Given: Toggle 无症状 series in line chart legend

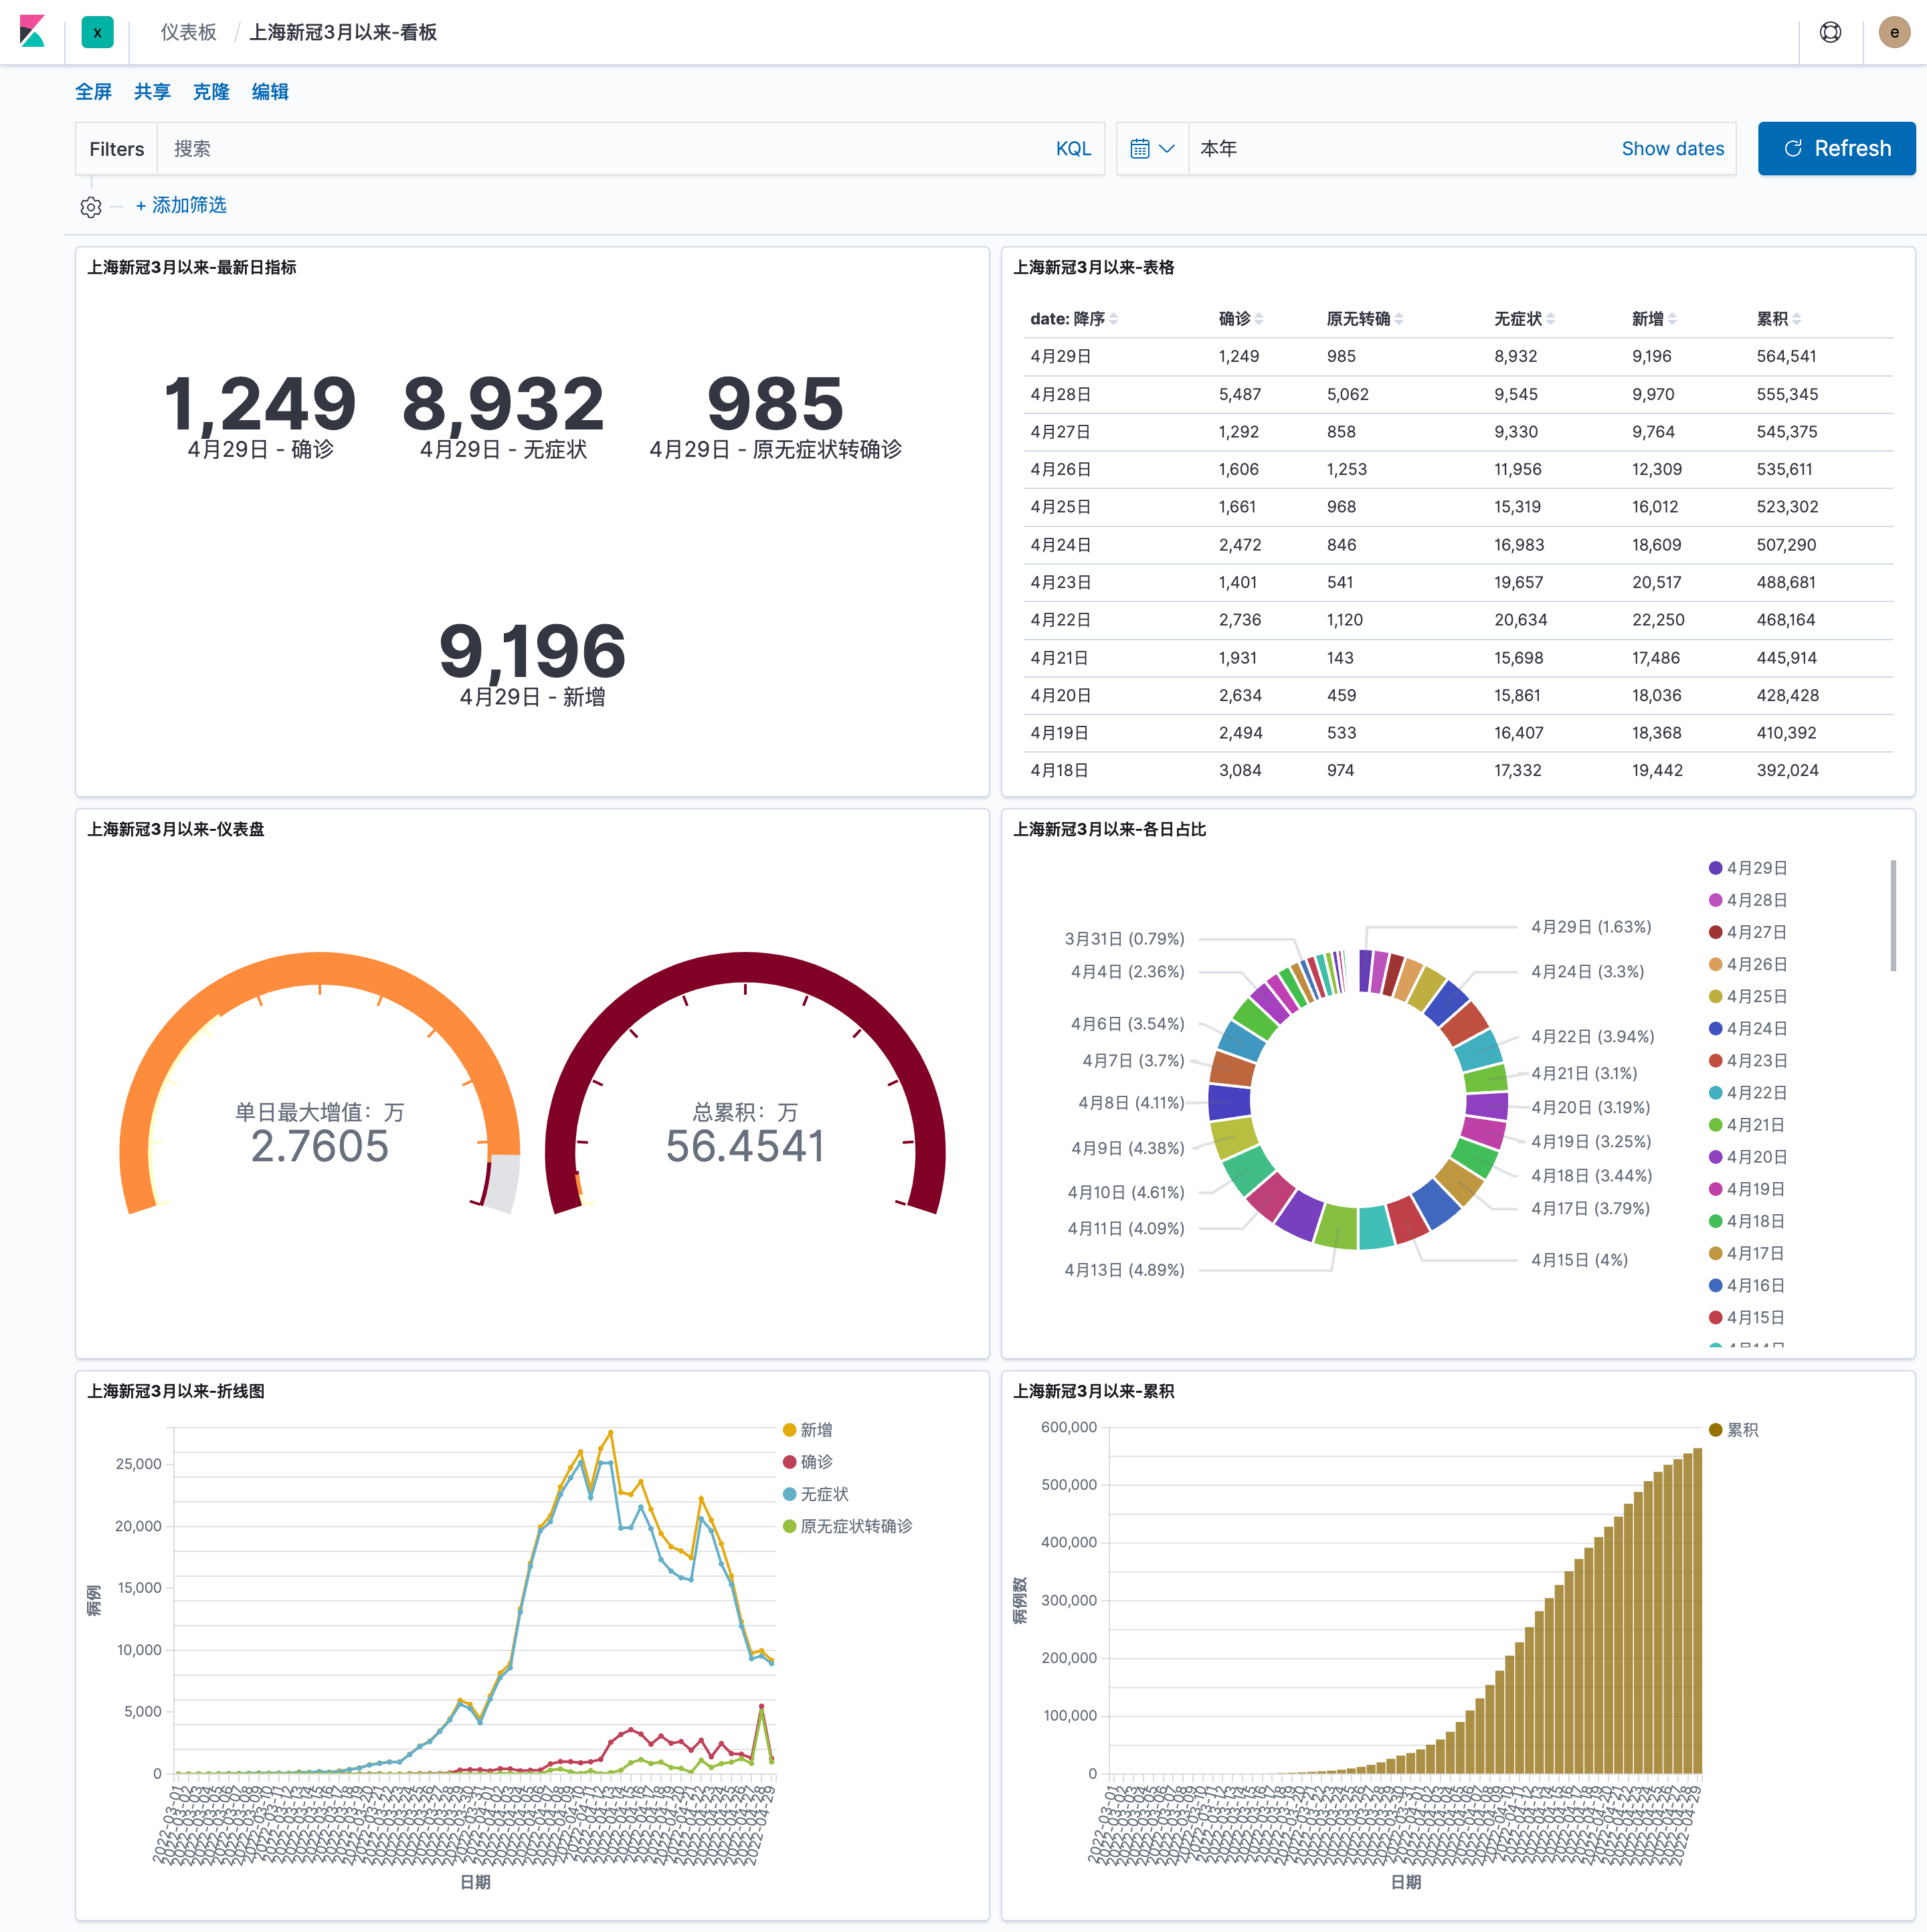Looking at the screenshot, I should (816, 1493).
